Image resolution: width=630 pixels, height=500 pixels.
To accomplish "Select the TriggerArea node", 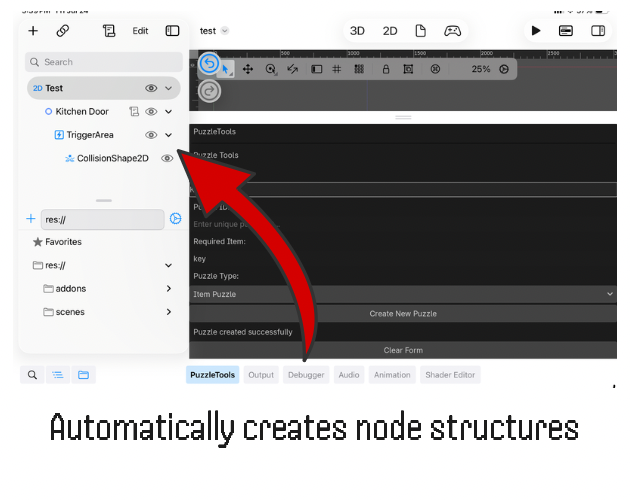I will click(x=90, y=135).
